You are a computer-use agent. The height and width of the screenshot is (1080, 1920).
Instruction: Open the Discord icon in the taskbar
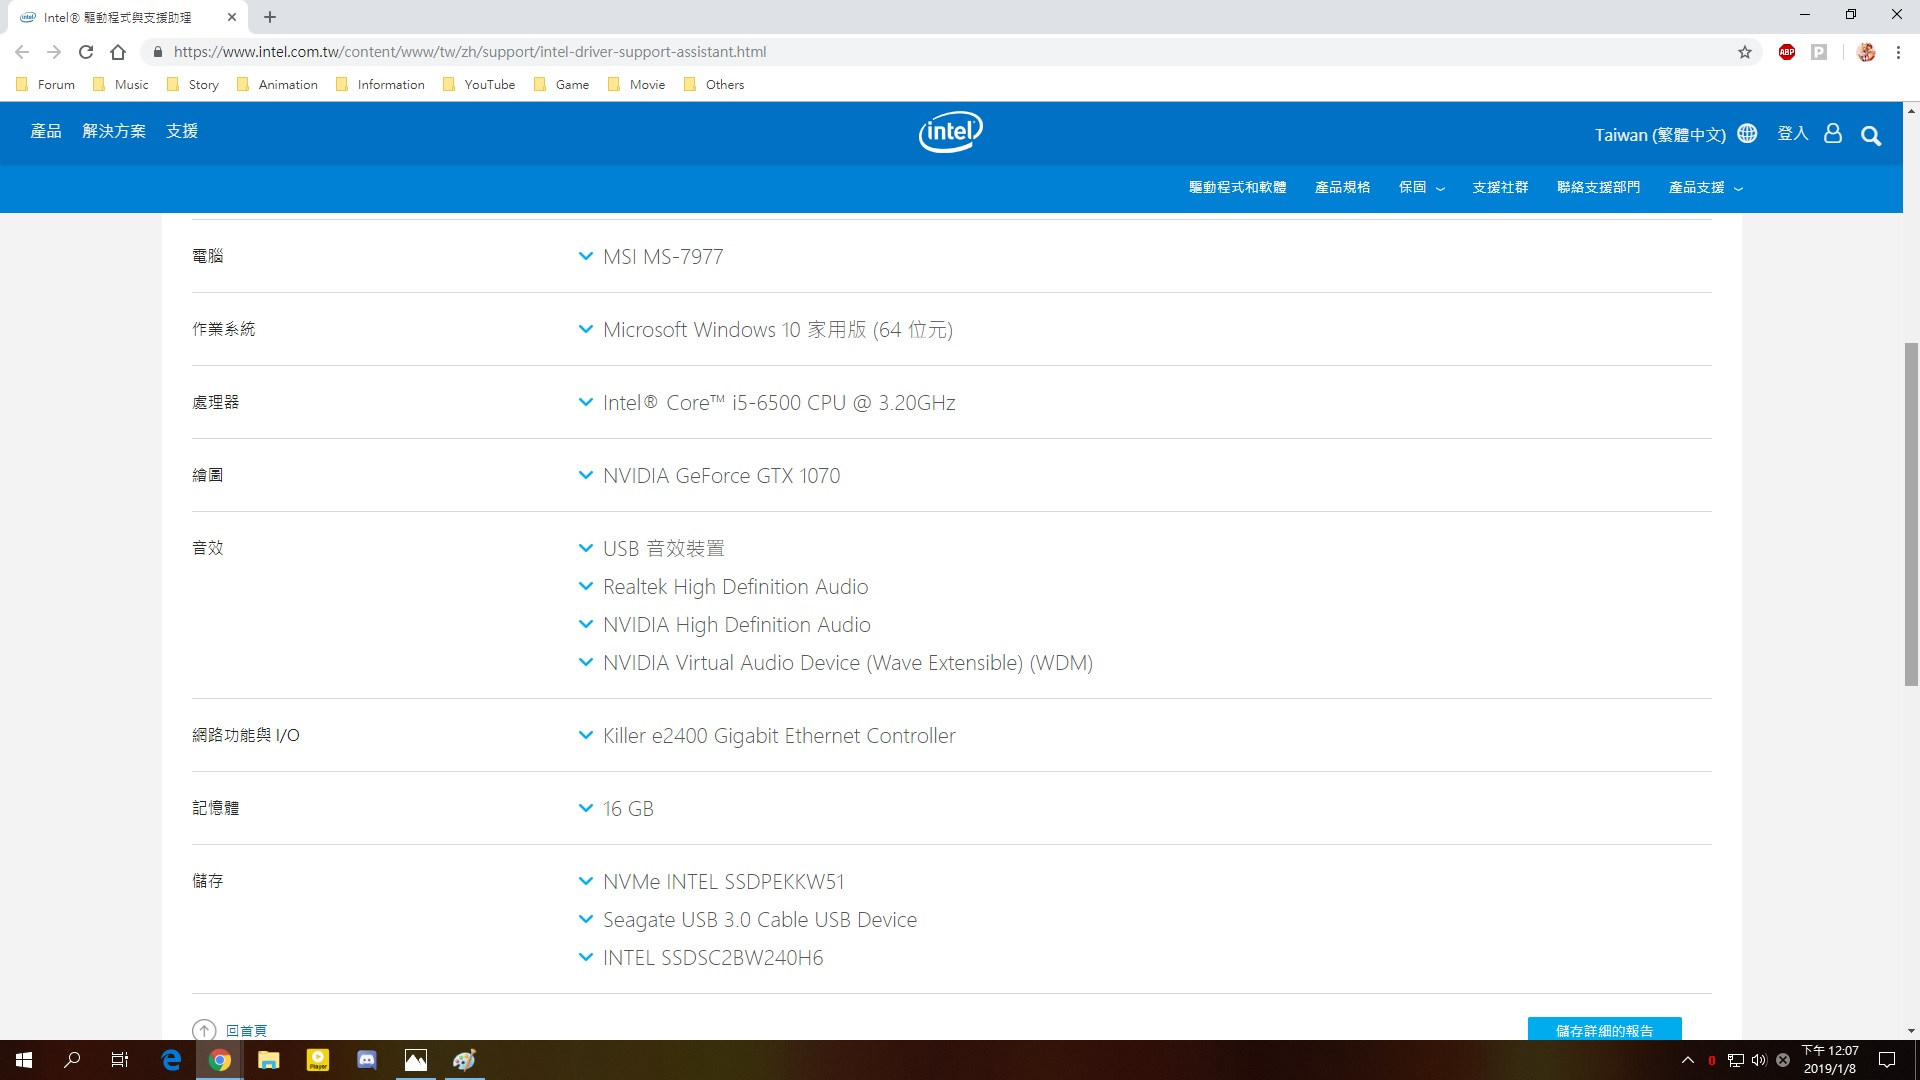tap(367, 1060)
